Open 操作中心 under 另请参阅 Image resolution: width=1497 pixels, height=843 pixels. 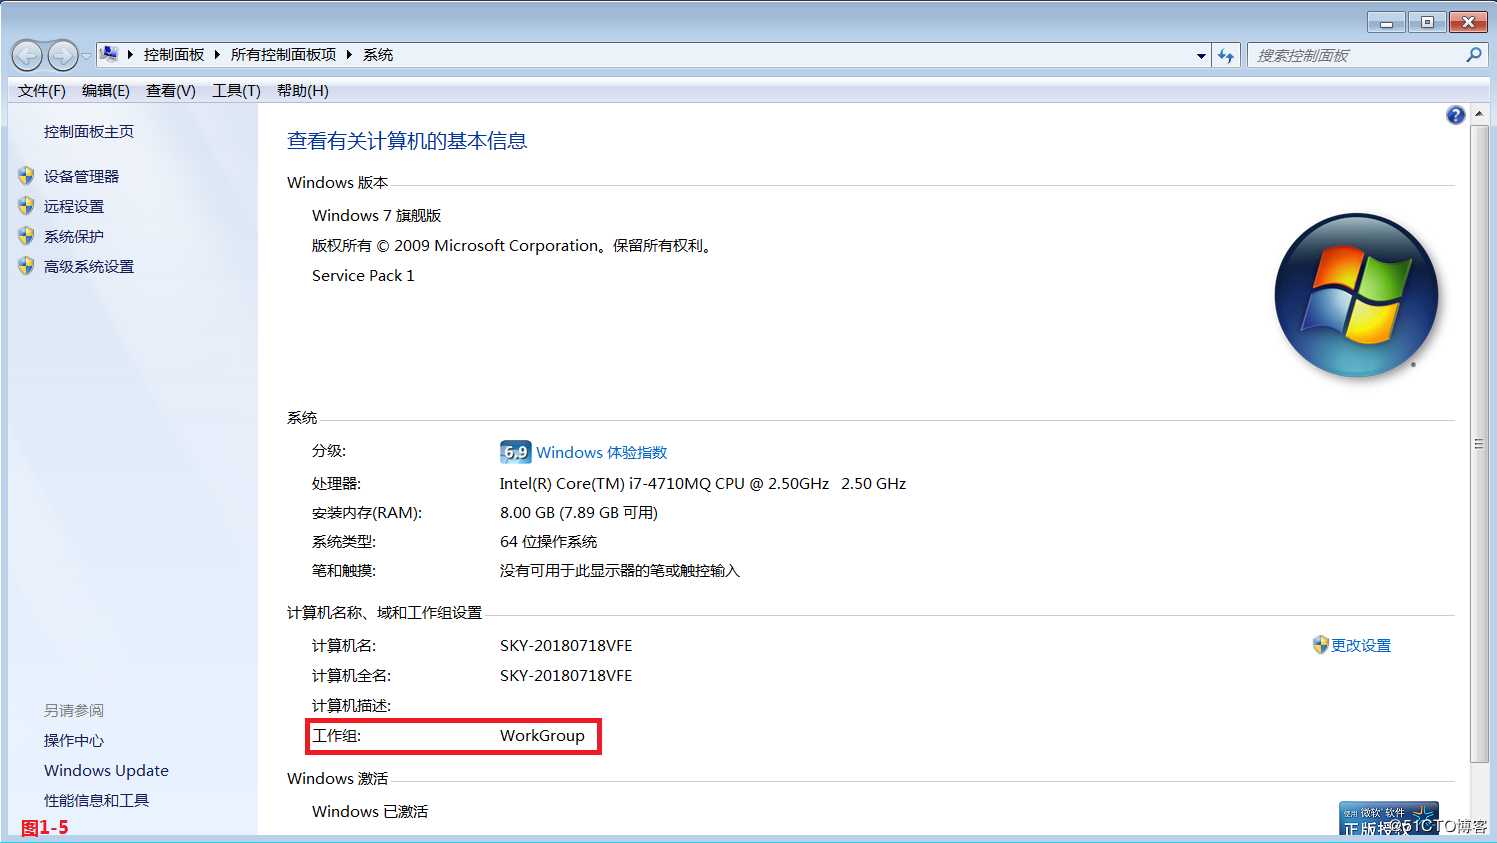coord(74,741)
